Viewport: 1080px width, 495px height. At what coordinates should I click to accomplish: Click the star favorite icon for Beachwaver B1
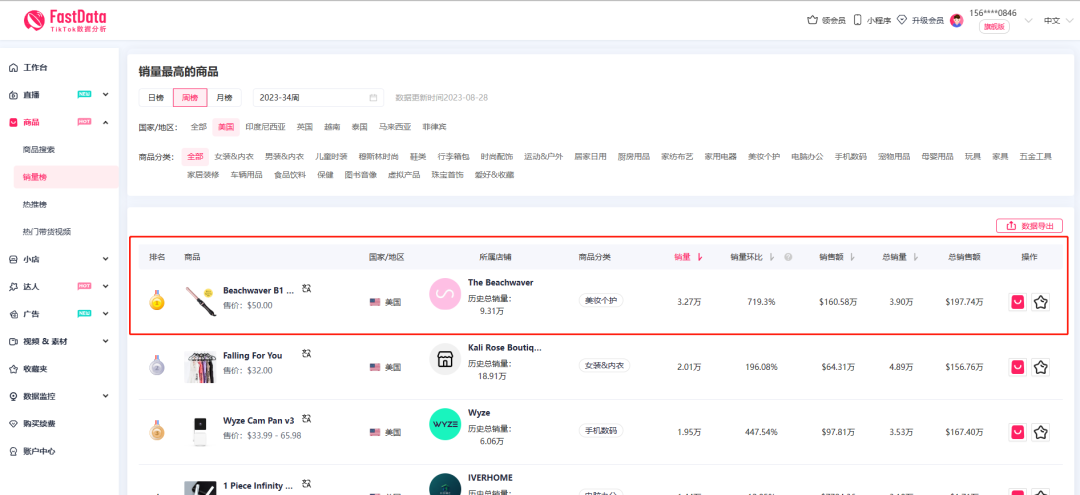(x=1040, y=301)
